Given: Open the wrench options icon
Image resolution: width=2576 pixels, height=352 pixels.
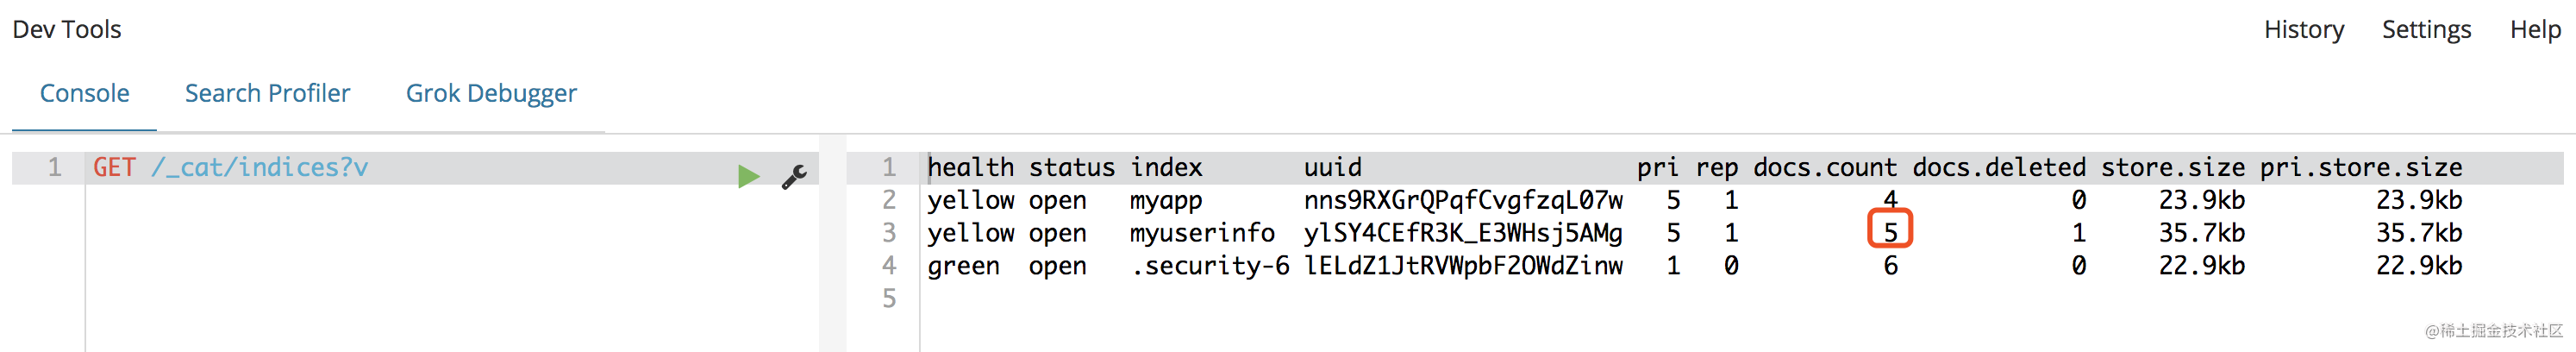Looking at the screenshot, I should [795, 177].
